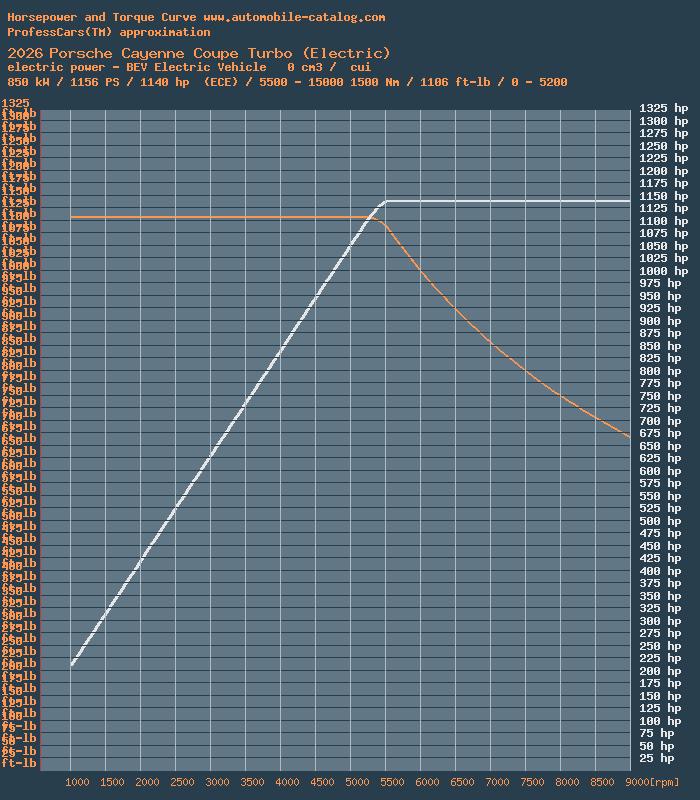700x800 pixels.
Task: Click the '2000' rpm axis label
Action: [147, 782]
